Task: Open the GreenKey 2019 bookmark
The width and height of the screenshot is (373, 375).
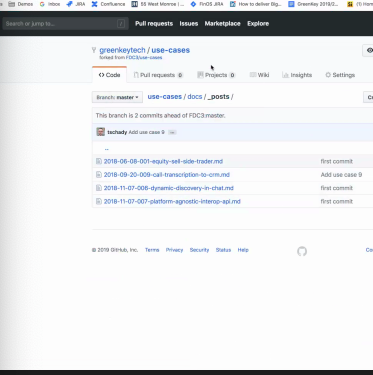Action: (314, 4)
